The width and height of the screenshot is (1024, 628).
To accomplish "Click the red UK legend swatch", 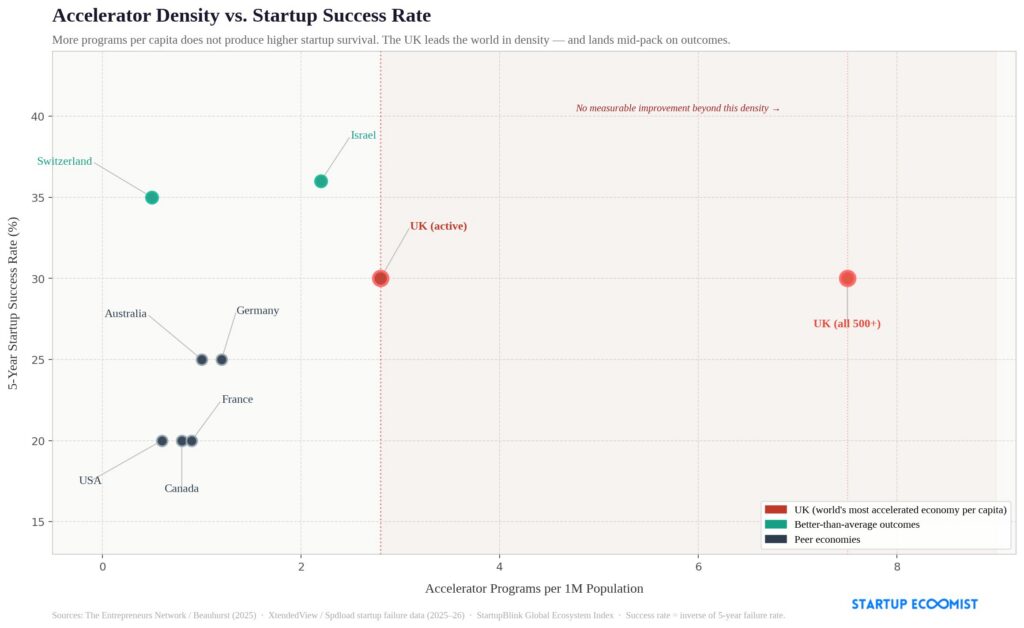I will pos(776,510).
